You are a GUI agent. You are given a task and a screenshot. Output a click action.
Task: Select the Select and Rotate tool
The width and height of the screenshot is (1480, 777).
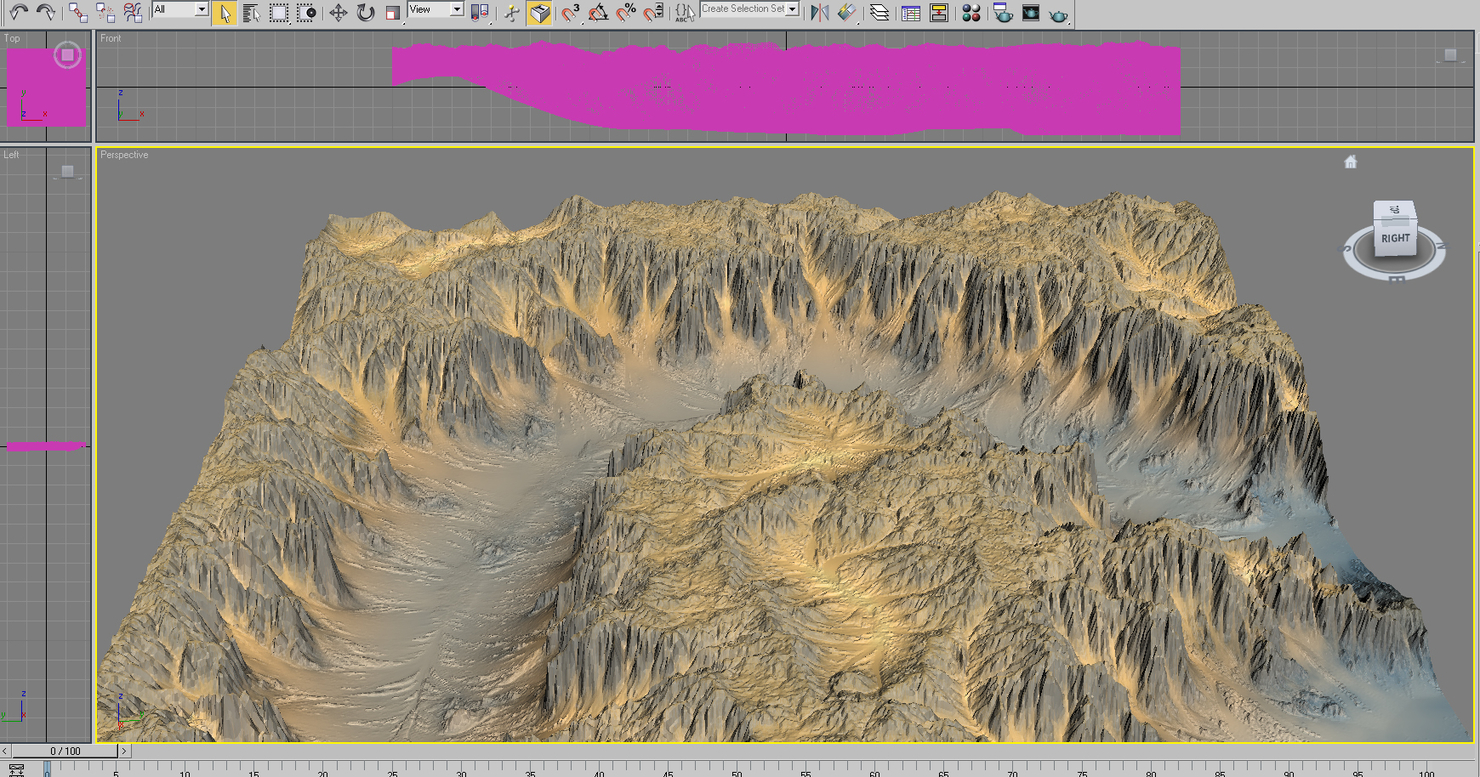pyautogui.click(x=365, y=13)
